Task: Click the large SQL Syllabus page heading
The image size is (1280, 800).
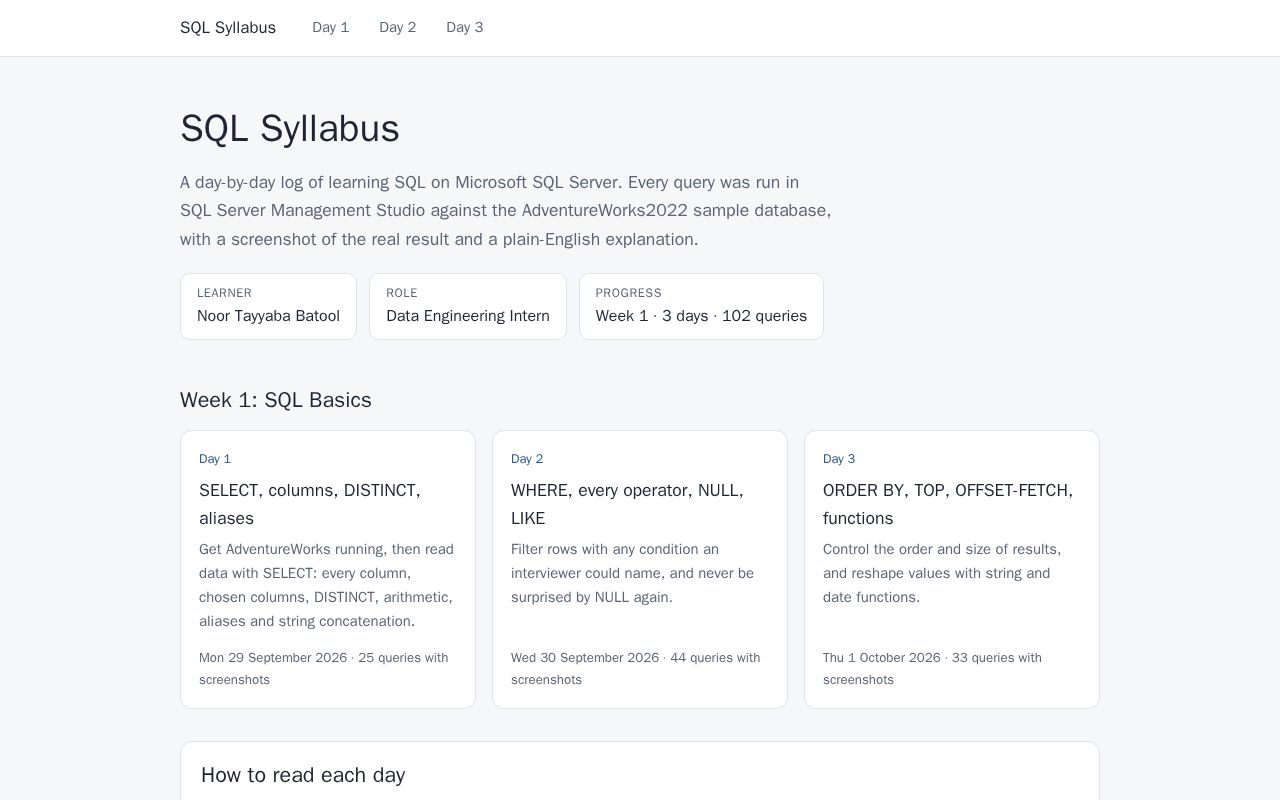Action: click(290, 129)
